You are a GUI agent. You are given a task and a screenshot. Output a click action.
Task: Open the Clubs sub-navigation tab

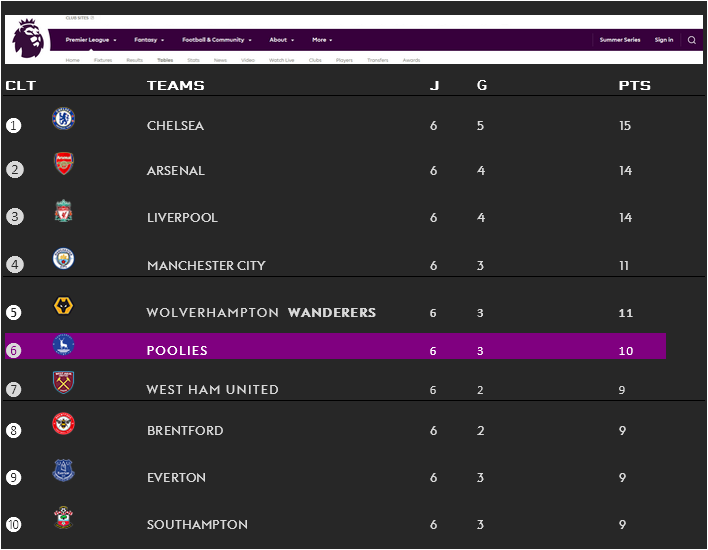(x=315, y=60)
